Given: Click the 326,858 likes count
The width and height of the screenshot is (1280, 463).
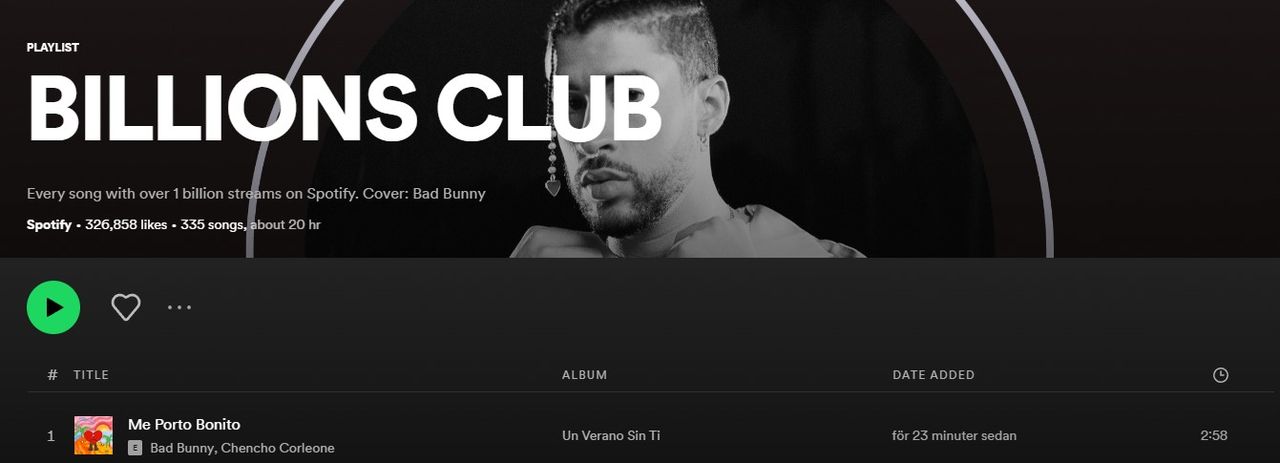Looking at the screenshot, I should pos(126,225).
